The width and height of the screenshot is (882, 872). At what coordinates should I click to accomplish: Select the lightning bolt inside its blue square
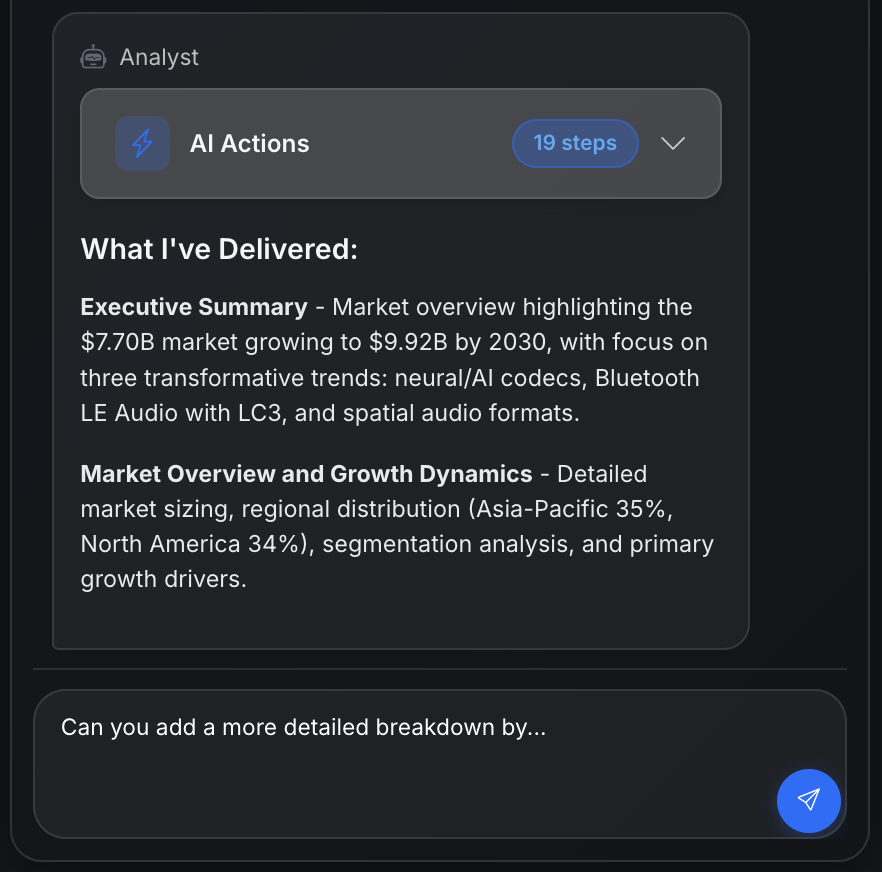(x=142, y=143)
